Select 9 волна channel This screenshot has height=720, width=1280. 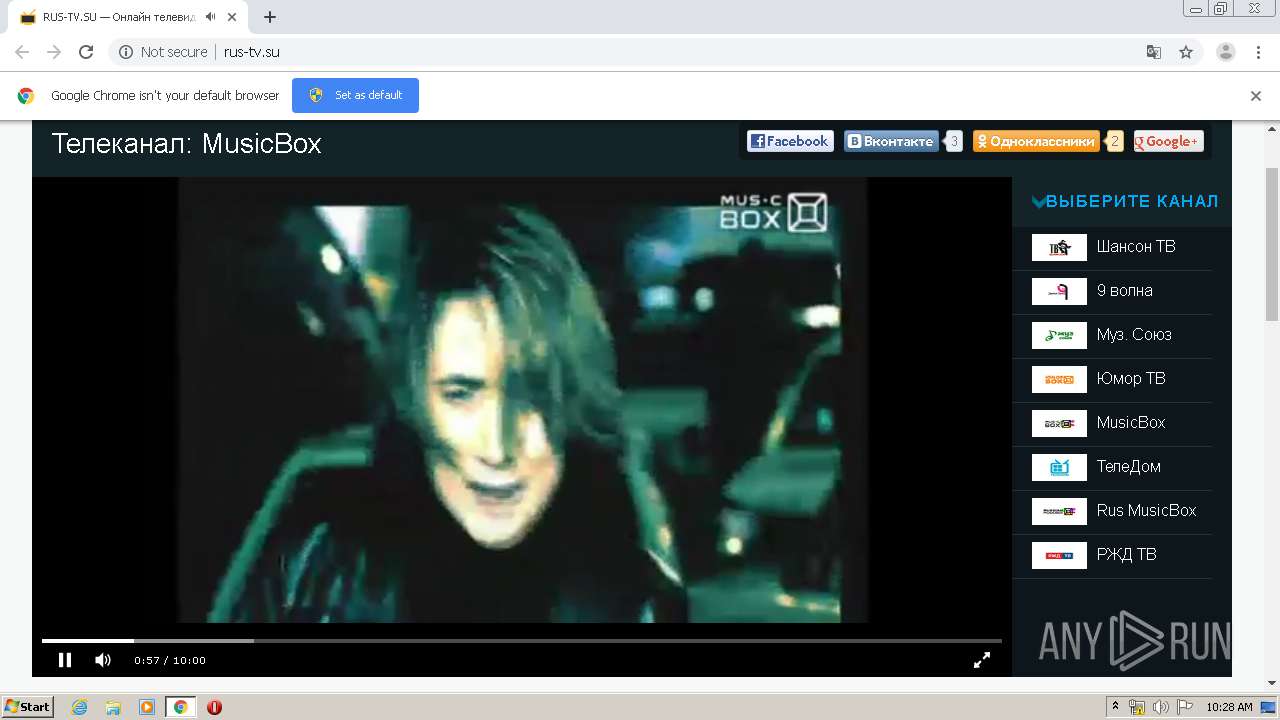1125,291
